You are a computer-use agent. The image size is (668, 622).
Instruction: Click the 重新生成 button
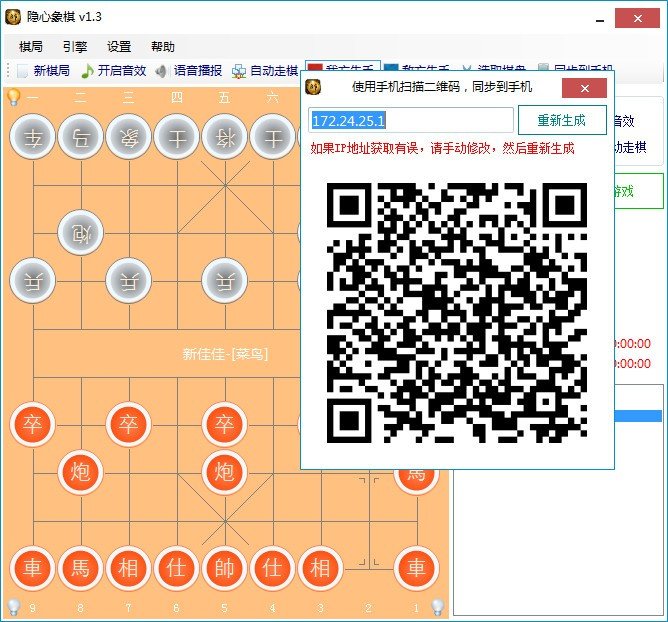pyautogui.click(x=562, y=120)
